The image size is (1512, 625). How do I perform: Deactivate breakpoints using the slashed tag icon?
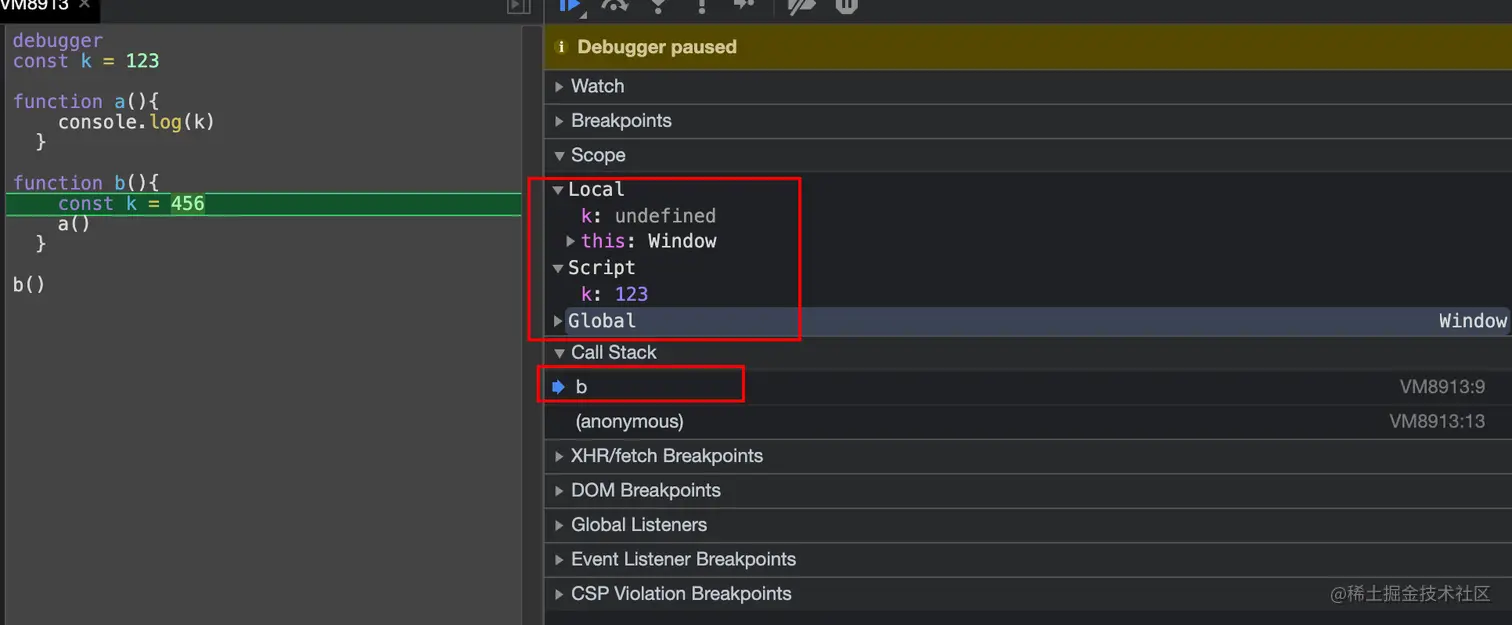tap(802, 5)
